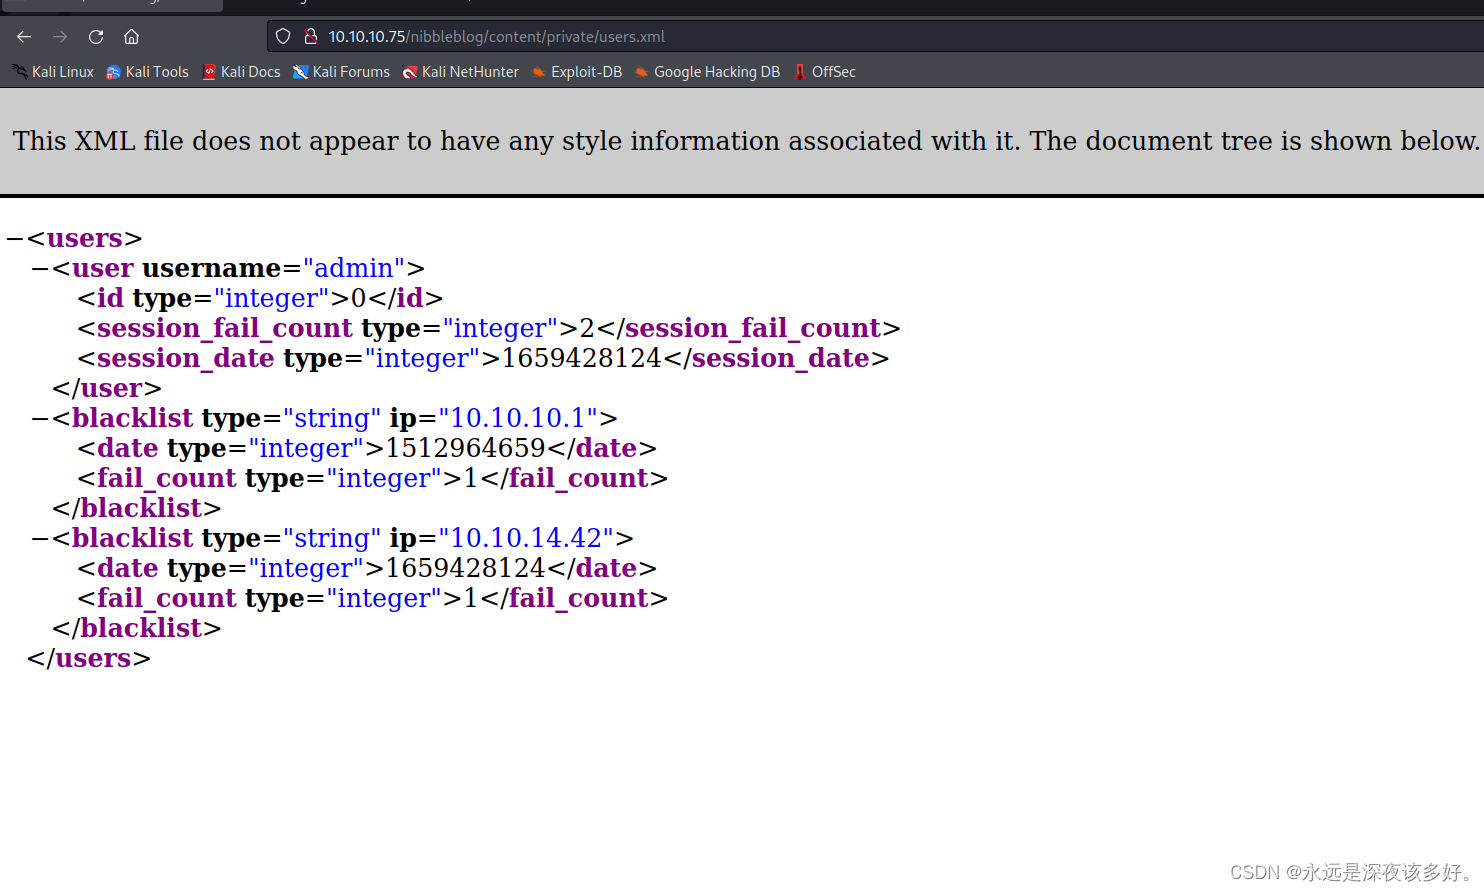Click the date value 1512964659
The image size is (1484, 892).
[465, 448]
